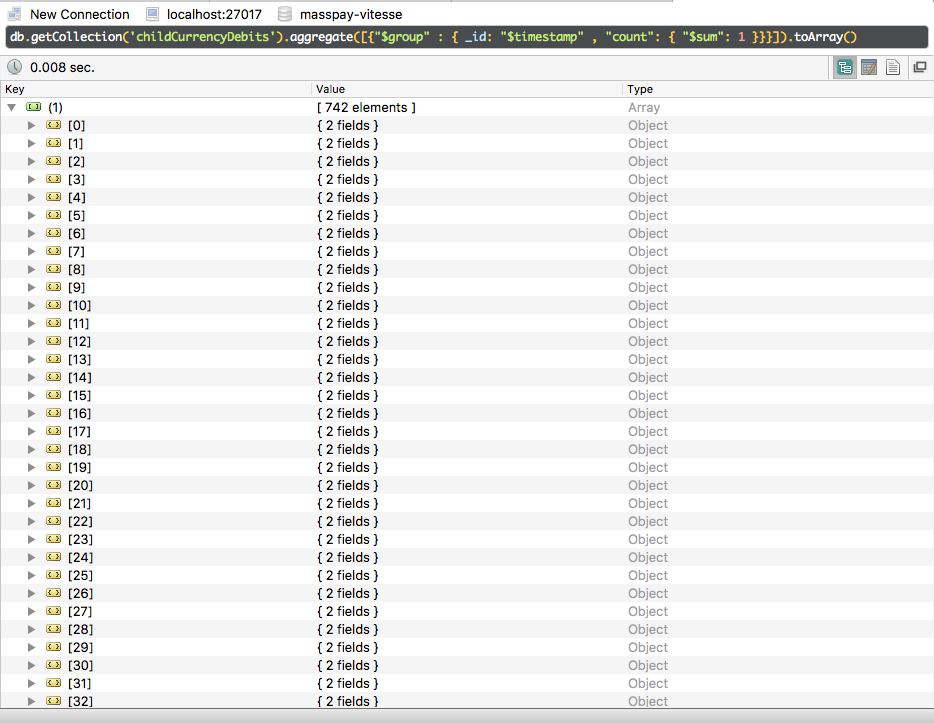Select tree row [13]
This screenshot has width=934, height=723.
tap(466, 359)
